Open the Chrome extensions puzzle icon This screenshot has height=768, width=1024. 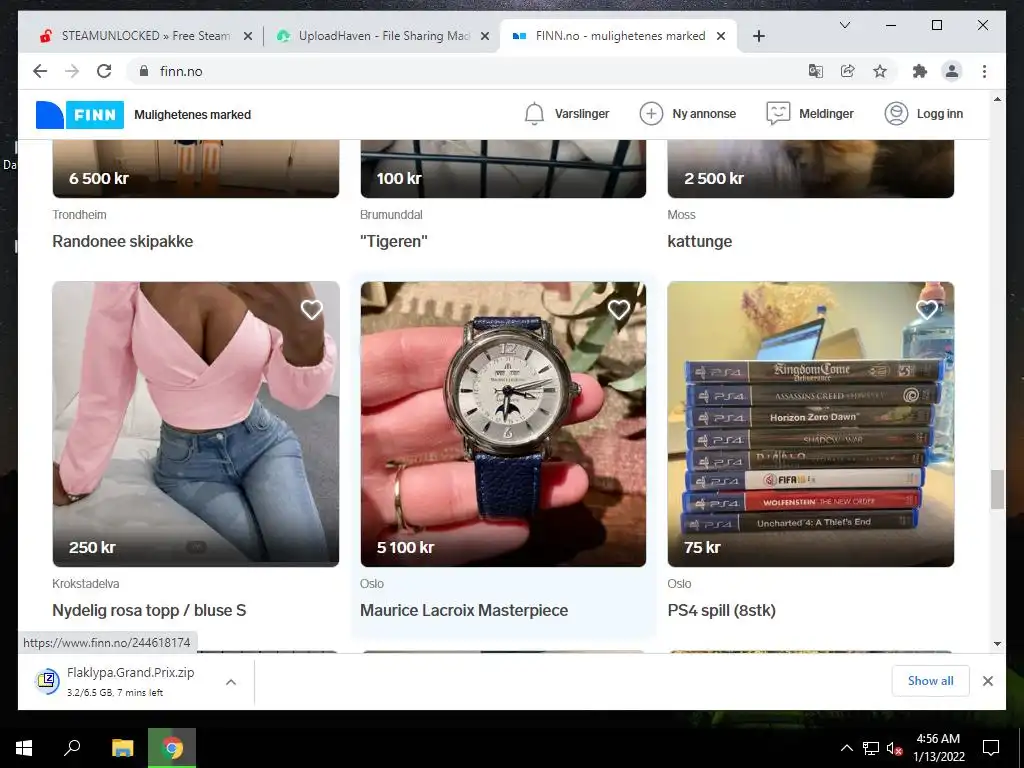tap(920, 71)
